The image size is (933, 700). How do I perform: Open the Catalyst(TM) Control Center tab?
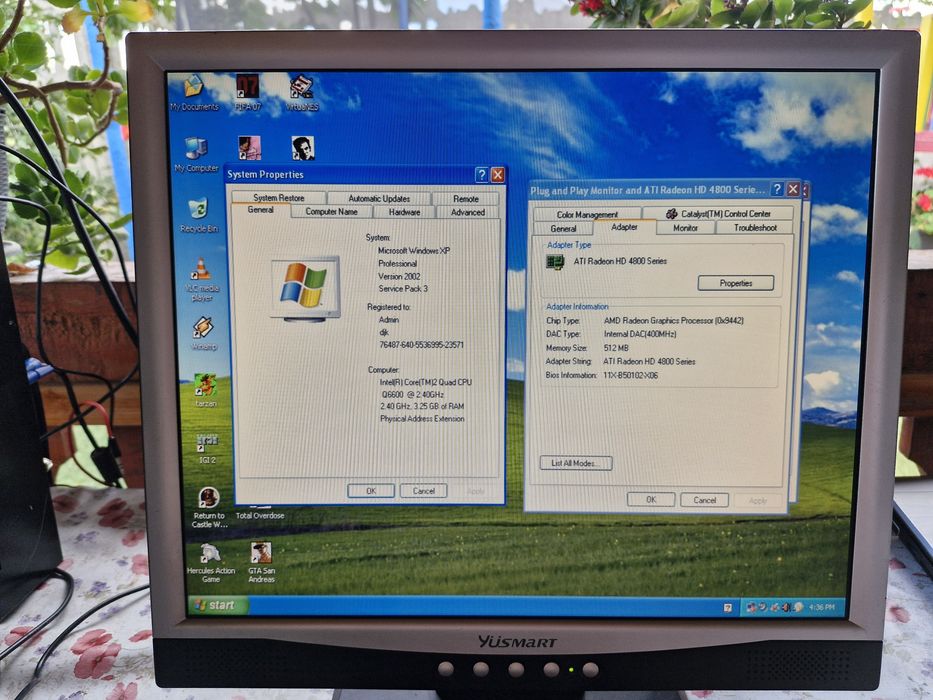(x=718, y=214)
